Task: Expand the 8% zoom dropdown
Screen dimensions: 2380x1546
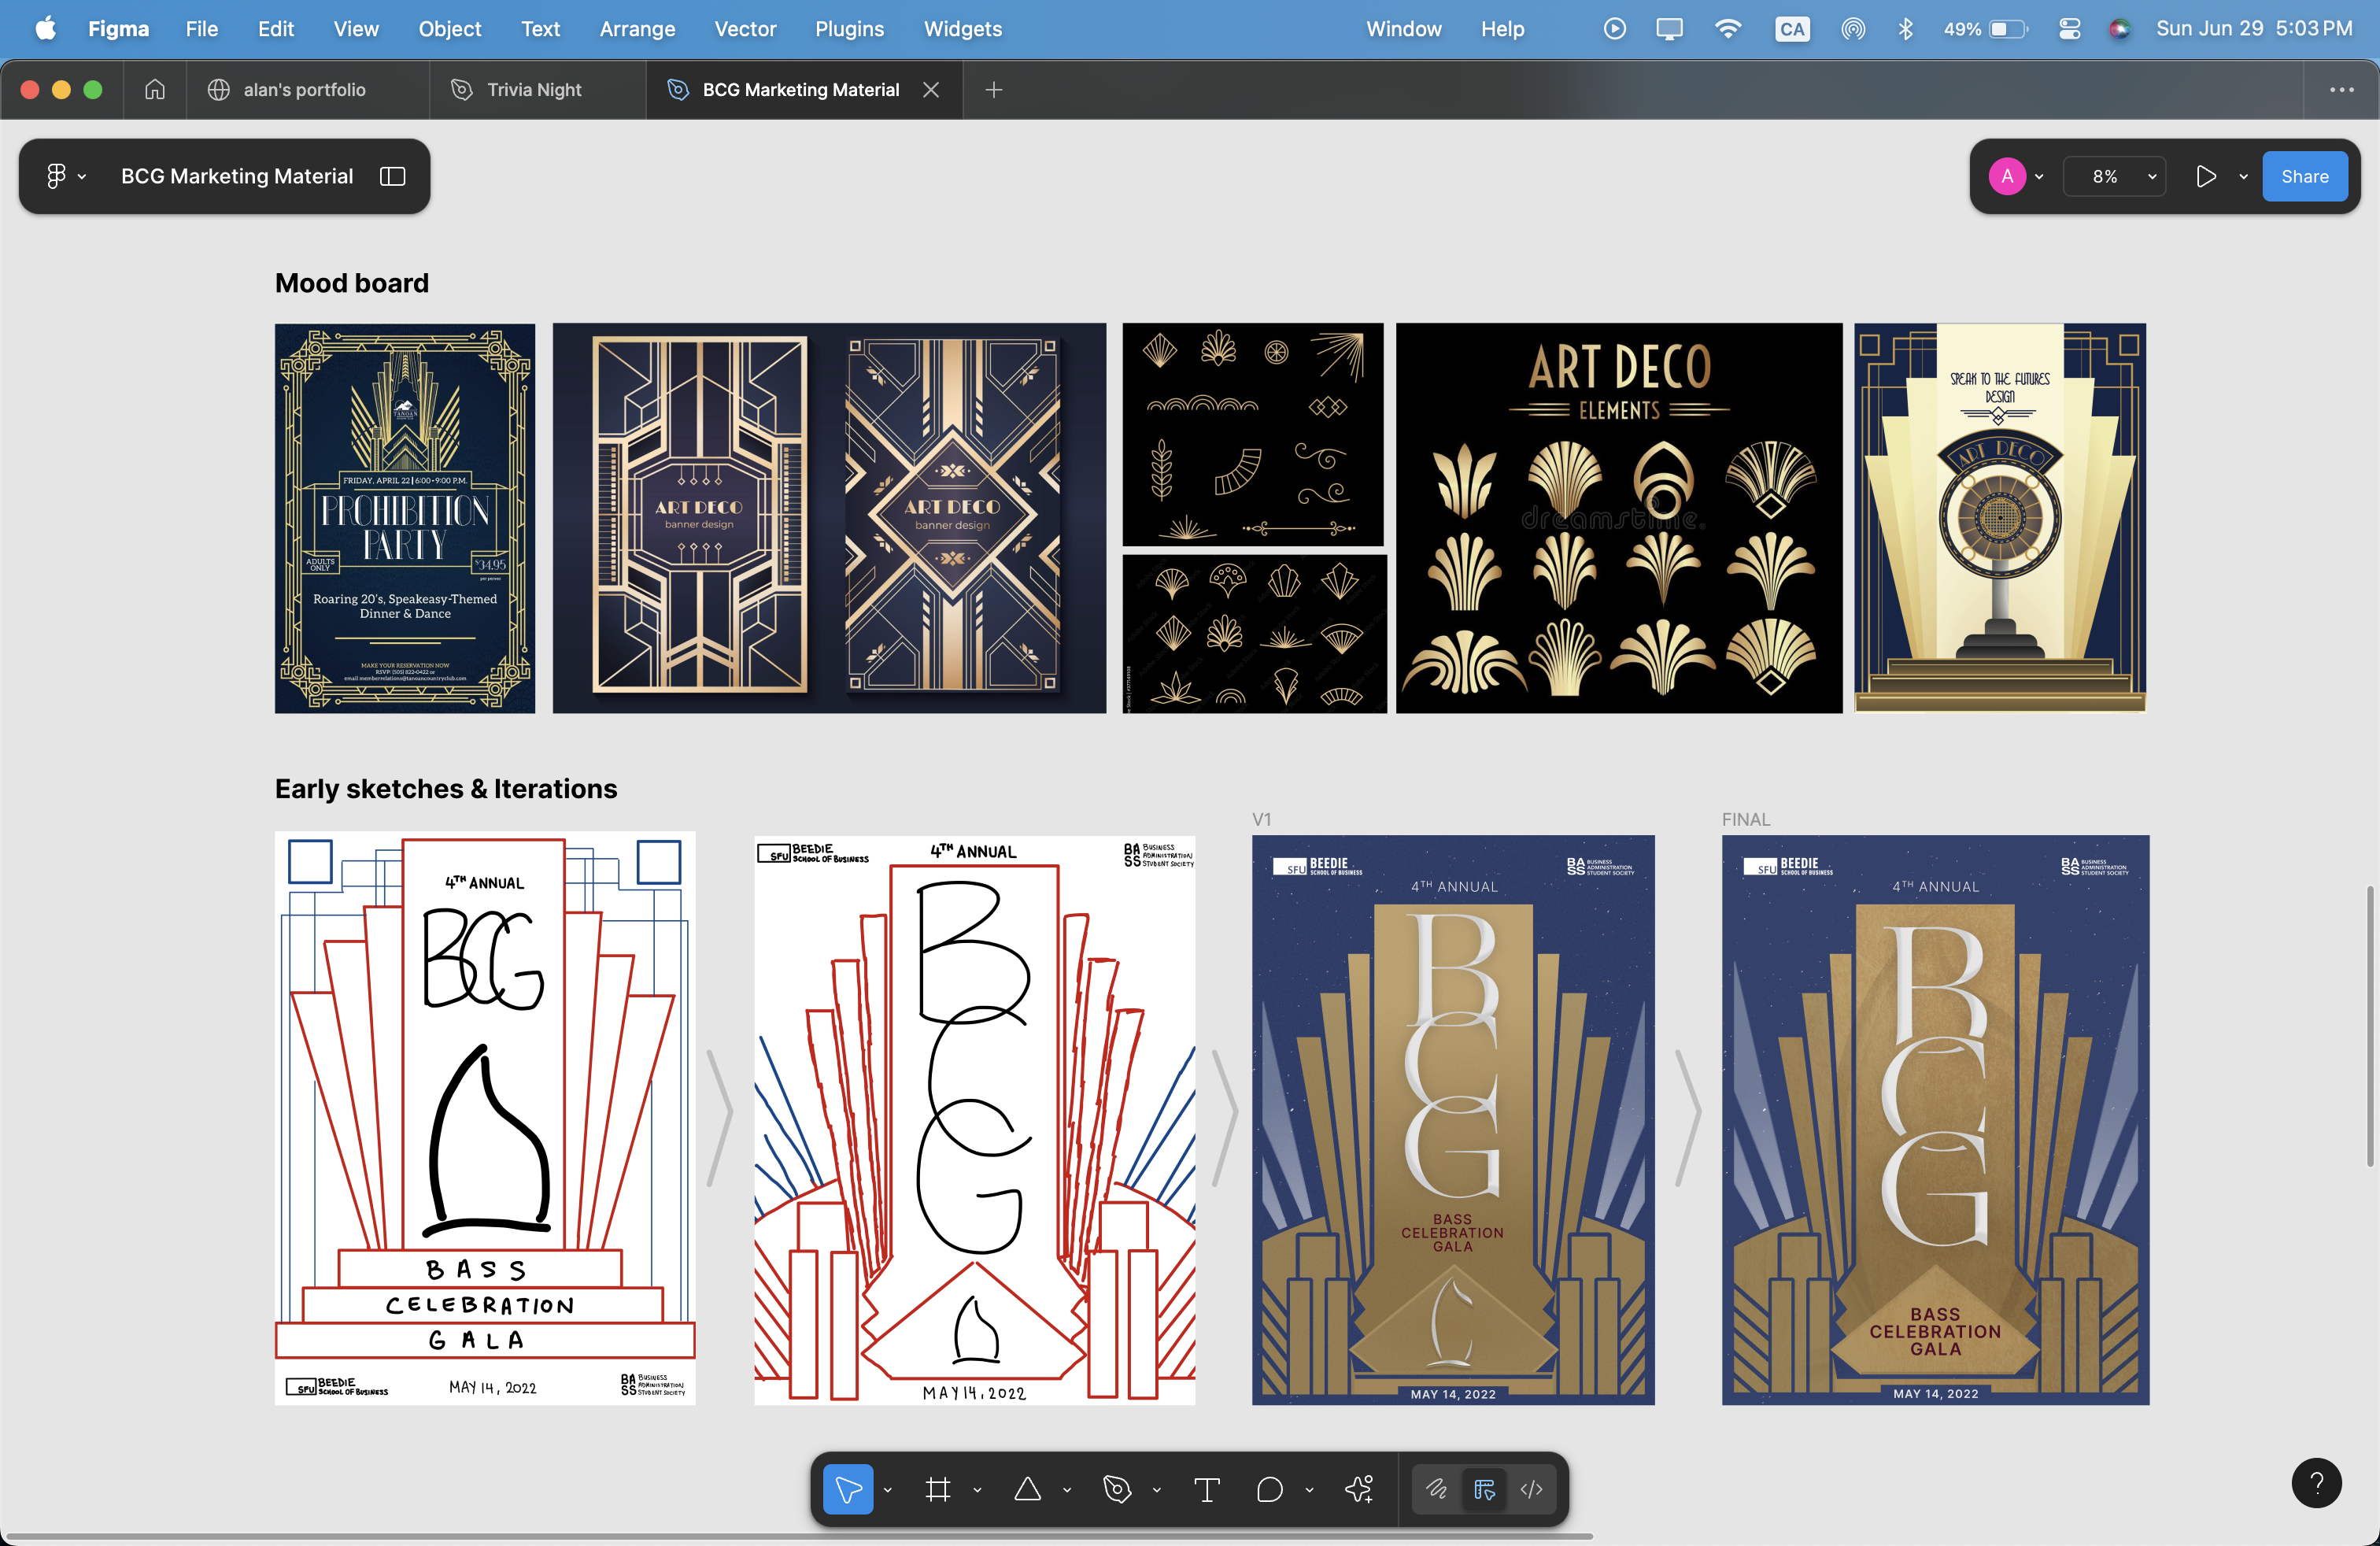Action: 2115,176
